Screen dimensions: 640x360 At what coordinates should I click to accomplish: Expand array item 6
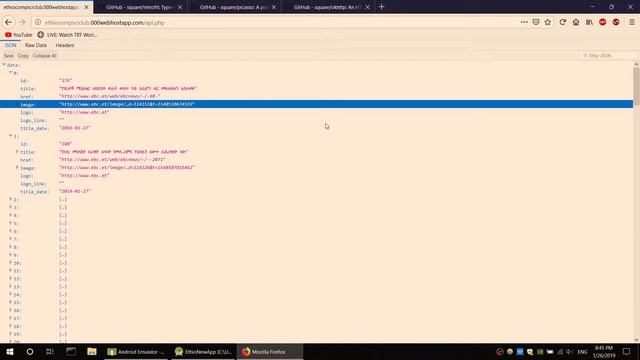[11, 231]
